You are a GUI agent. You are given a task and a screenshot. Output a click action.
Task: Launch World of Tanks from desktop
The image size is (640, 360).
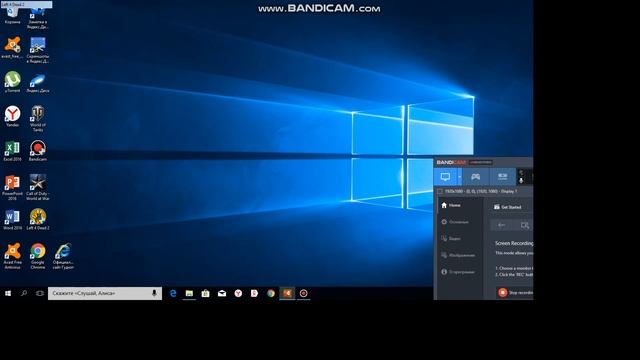38,119
